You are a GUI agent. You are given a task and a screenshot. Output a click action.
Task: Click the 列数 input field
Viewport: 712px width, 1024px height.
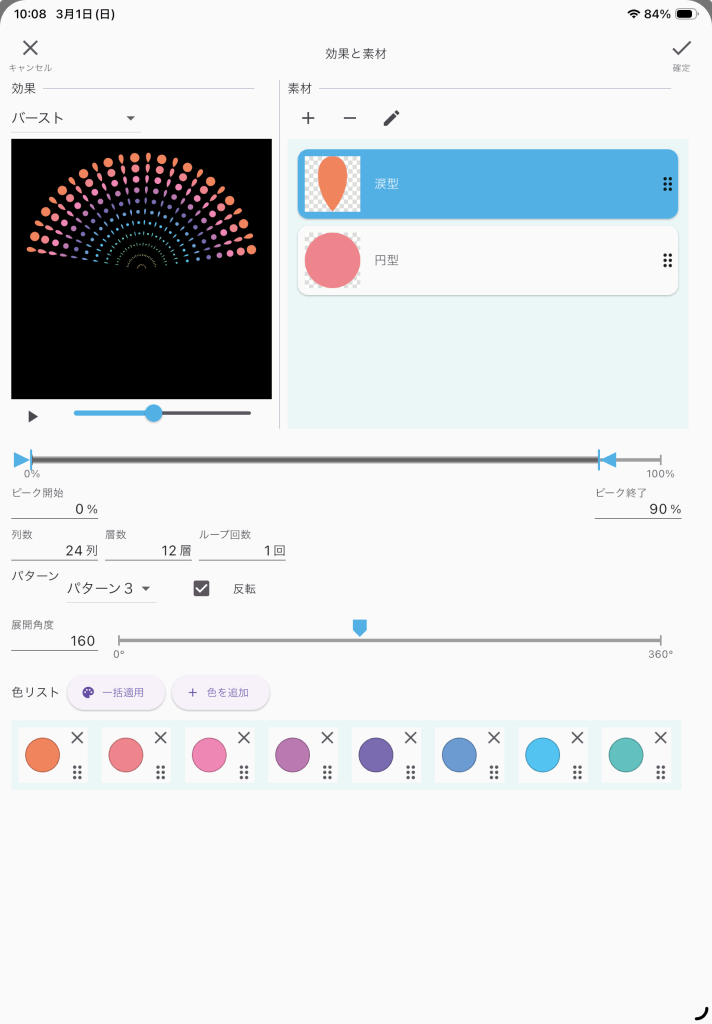(x=54, y=550)
